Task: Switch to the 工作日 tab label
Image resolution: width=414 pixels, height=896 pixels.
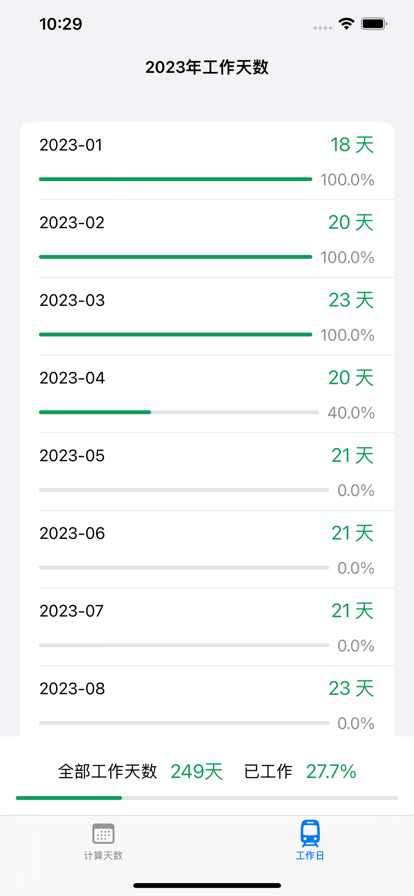Action: (x=310, y=855)
